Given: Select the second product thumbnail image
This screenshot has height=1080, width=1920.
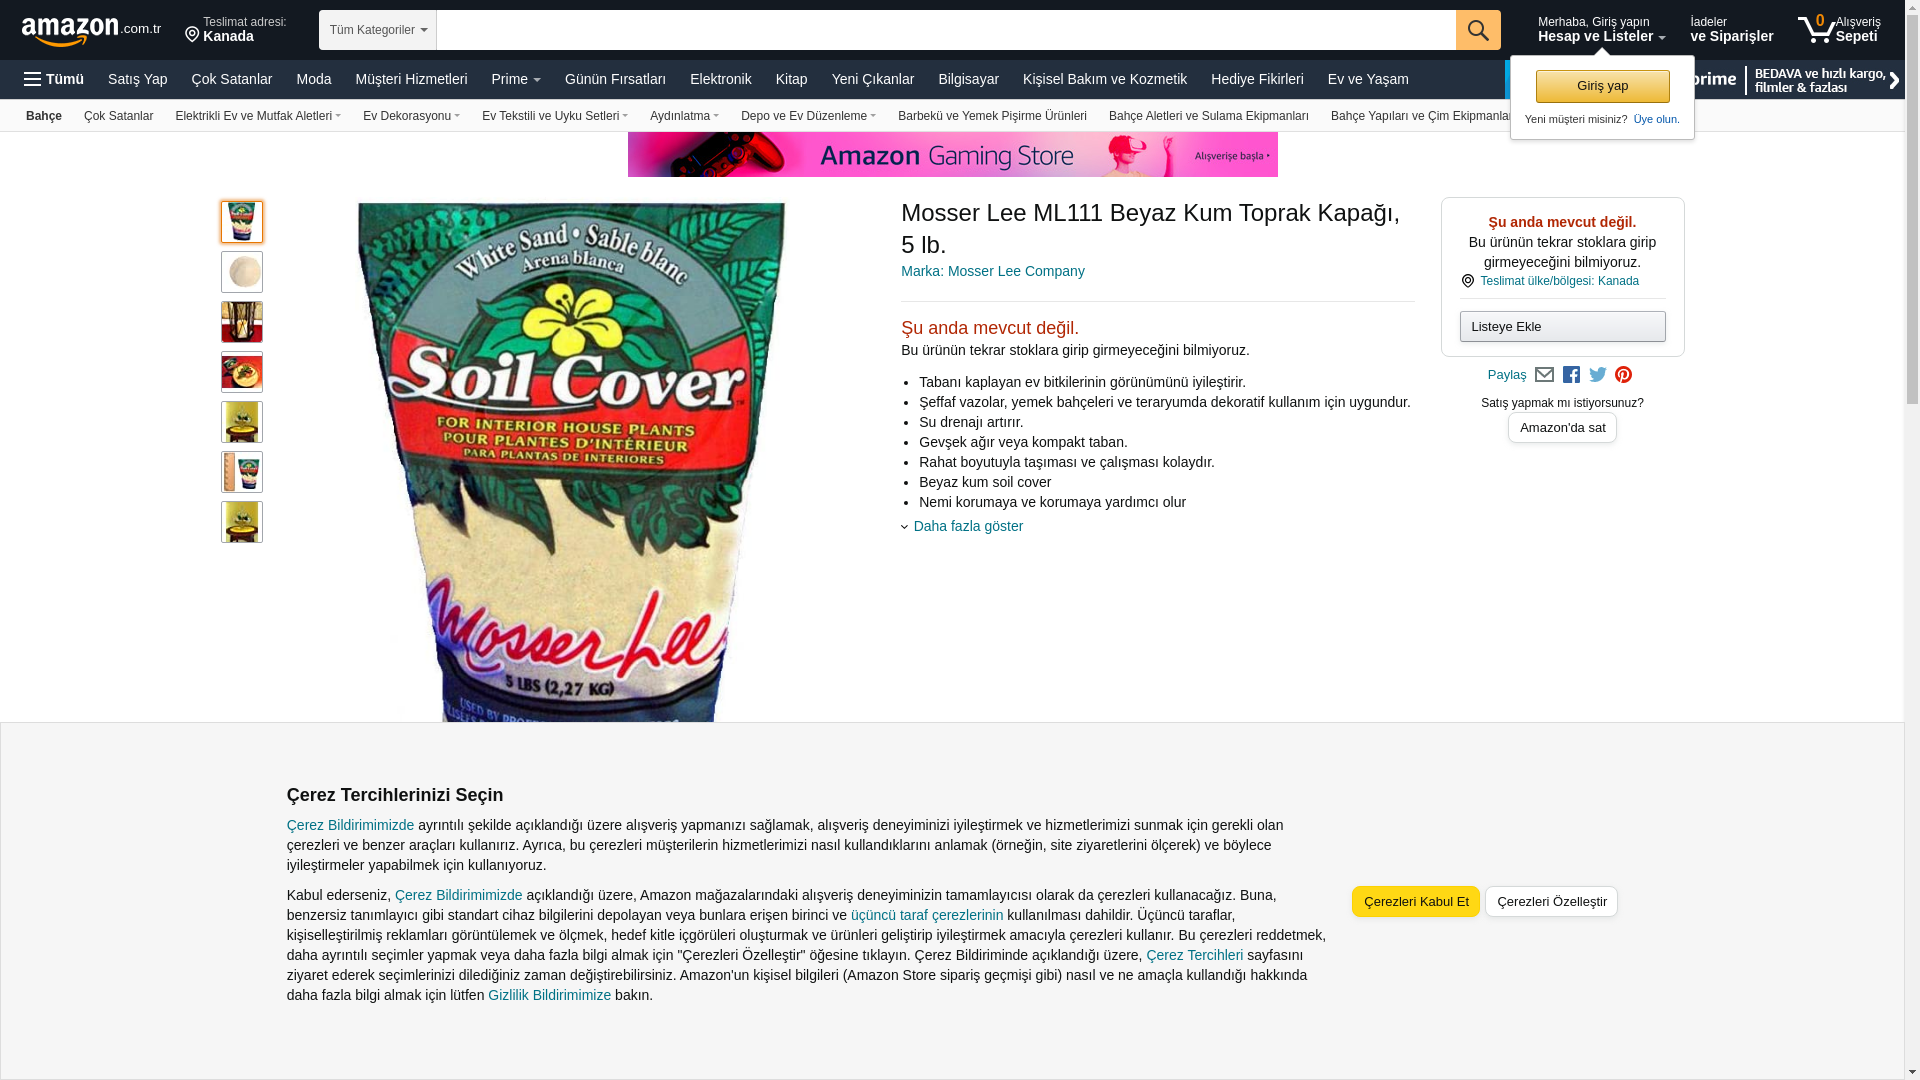Looking at the screenshot, I should [242, 272].
